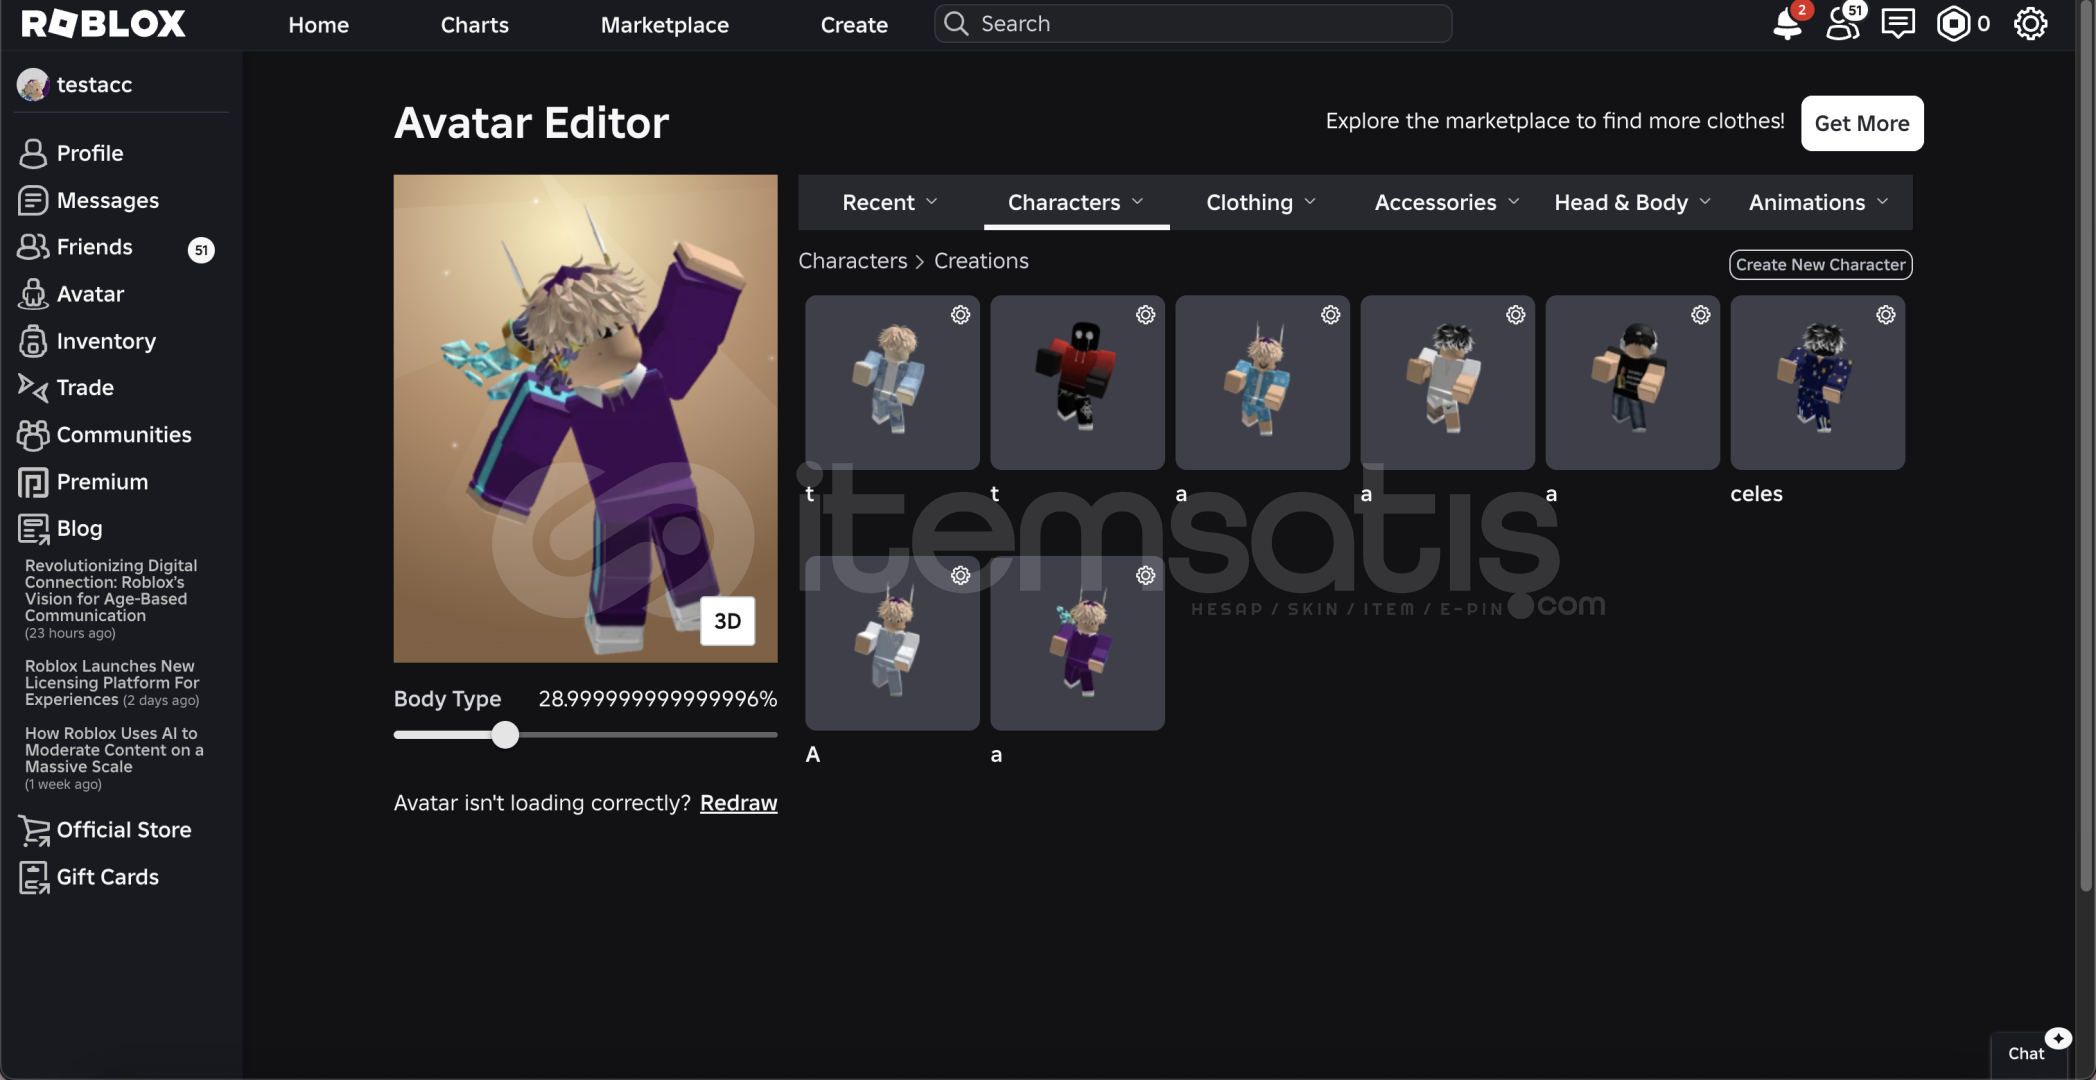The height and width of the screenshot is (1080, 2096).
Task: Open settings gear on purple character card
Action: pyautogui.click(x=1145, y=576)
